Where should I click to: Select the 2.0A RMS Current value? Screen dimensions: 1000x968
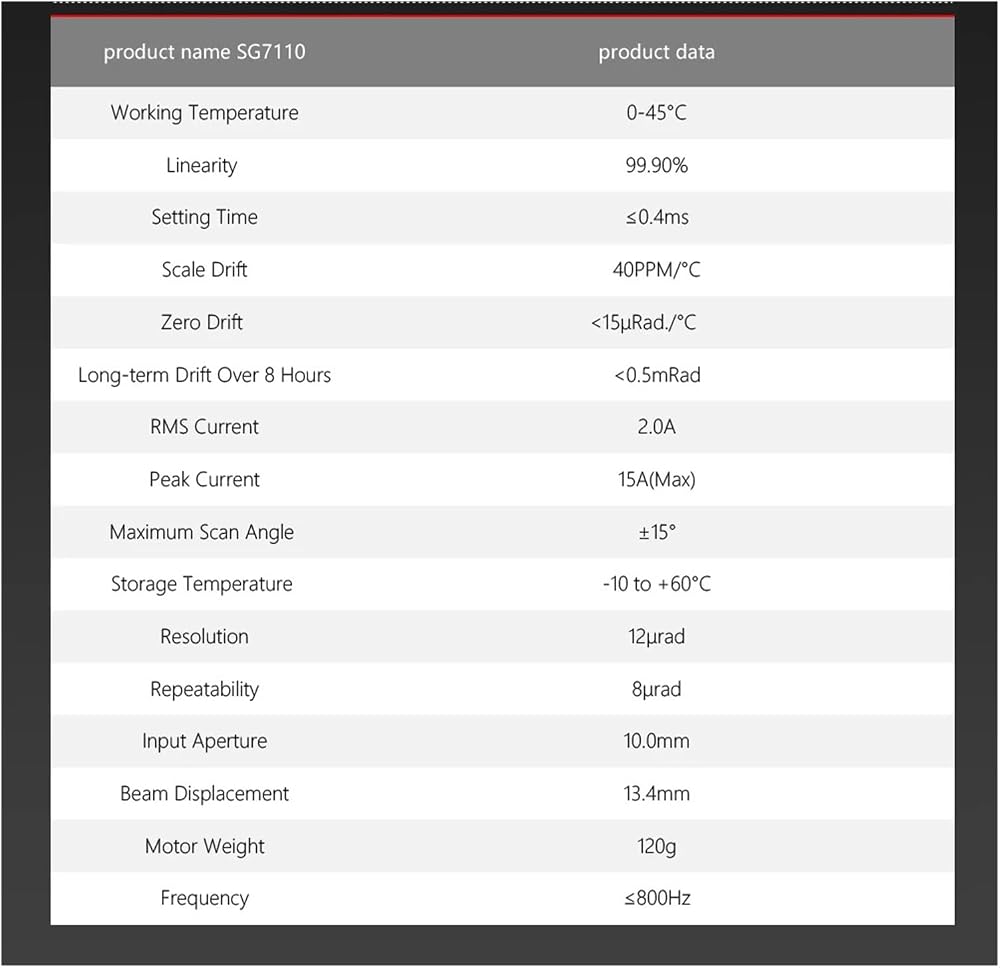[x=656, y=427]
